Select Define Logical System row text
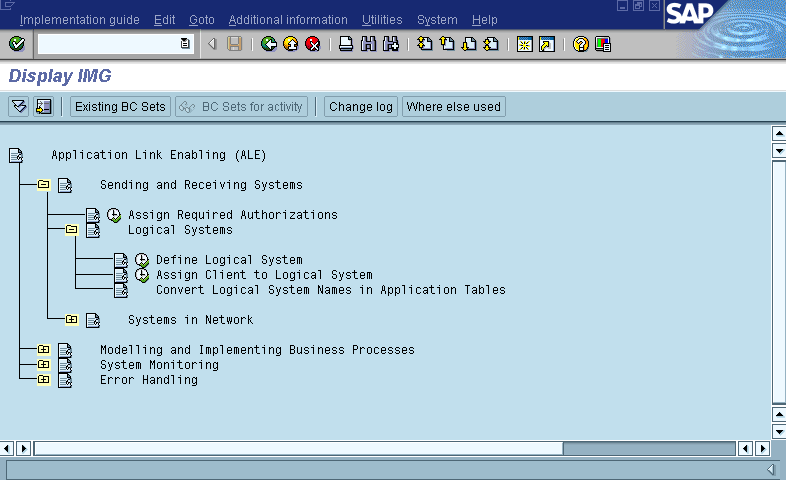The image size is (786, 480). (229, 260)
